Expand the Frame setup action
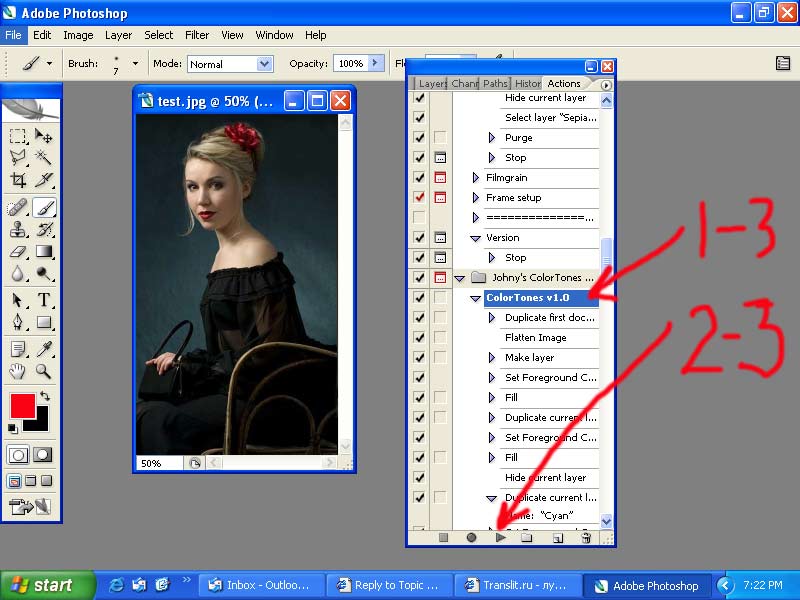The image size is (800, 600). tap(476, 197)
